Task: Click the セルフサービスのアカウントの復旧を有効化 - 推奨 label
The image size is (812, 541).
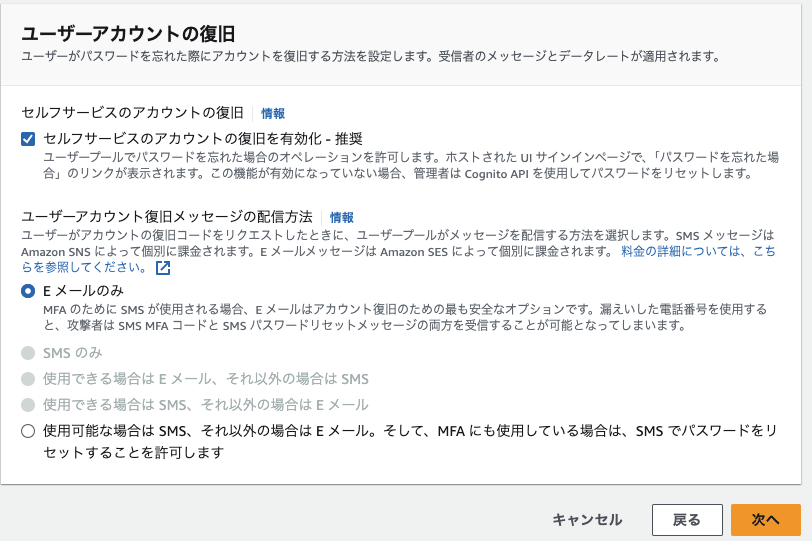Action: 202,139
